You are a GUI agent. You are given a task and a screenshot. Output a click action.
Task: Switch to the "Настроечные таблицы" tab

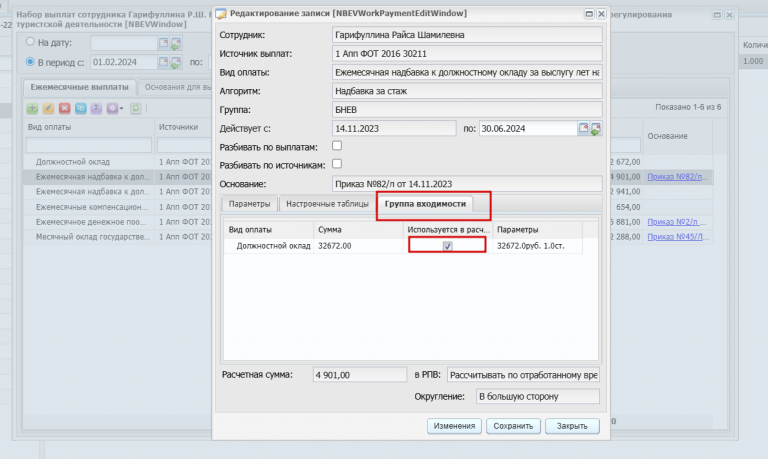(x=327, y=204)
